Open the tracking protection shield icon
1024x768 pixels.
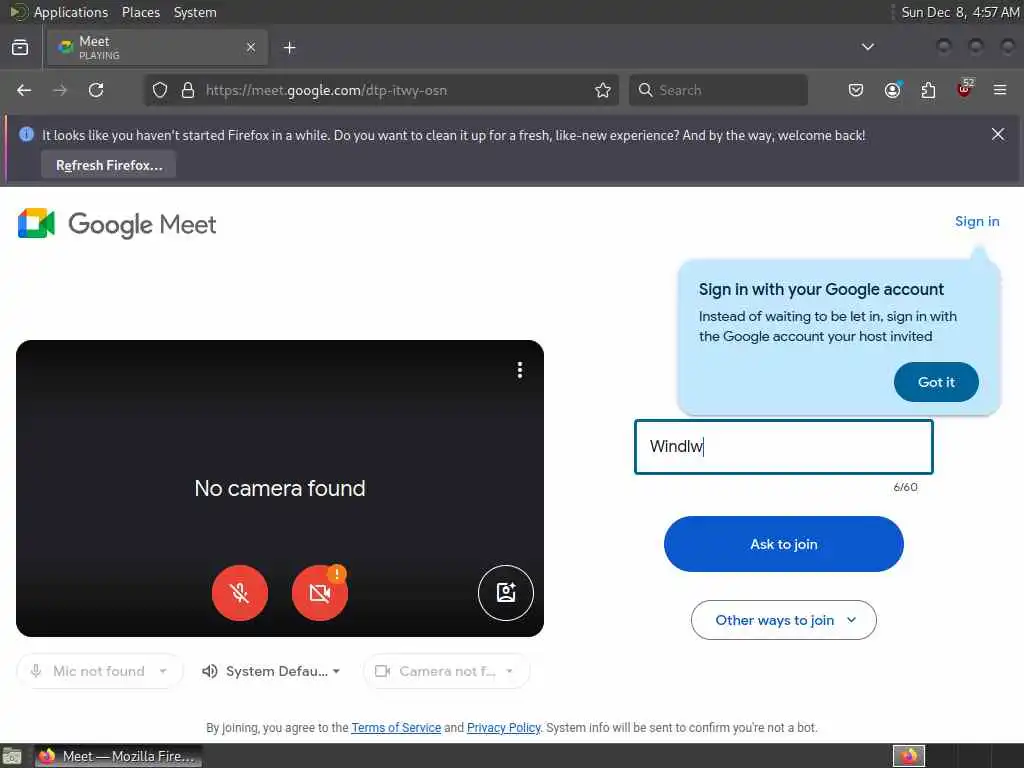(x=160, y=90)
